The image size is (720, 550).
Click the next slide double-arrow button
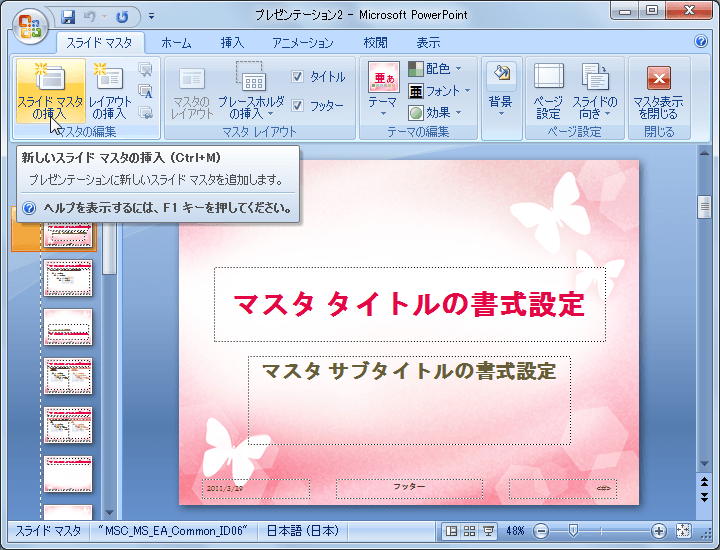[704, 497]
